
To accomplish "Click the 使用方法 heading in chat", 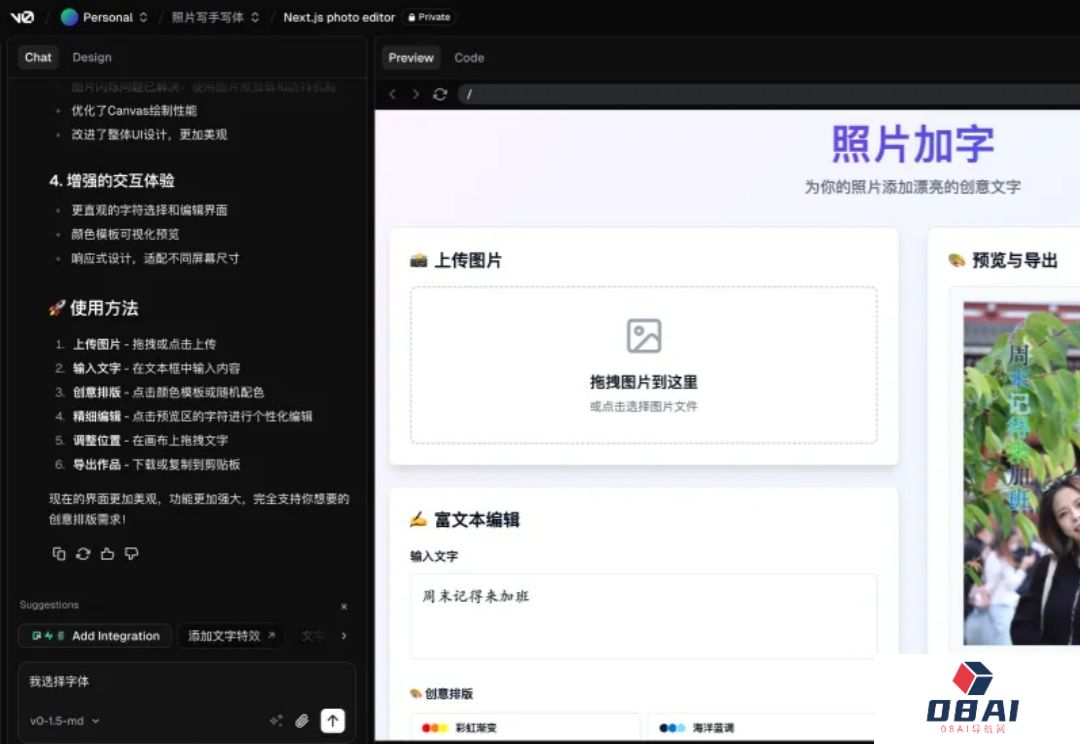I will 94,308.
